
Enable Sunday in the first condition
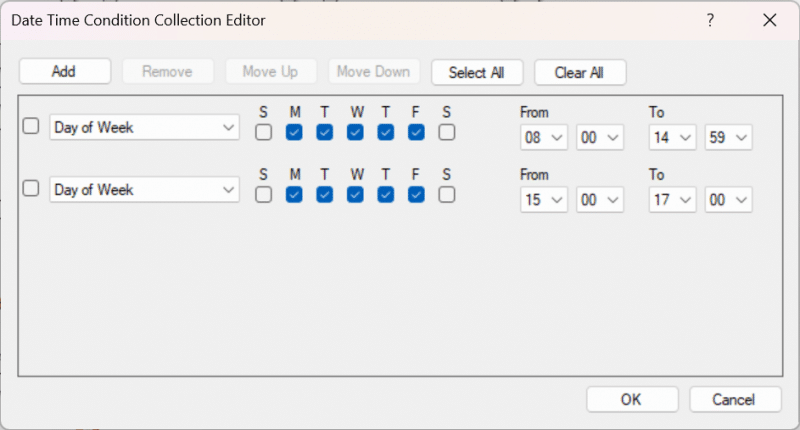263,133
